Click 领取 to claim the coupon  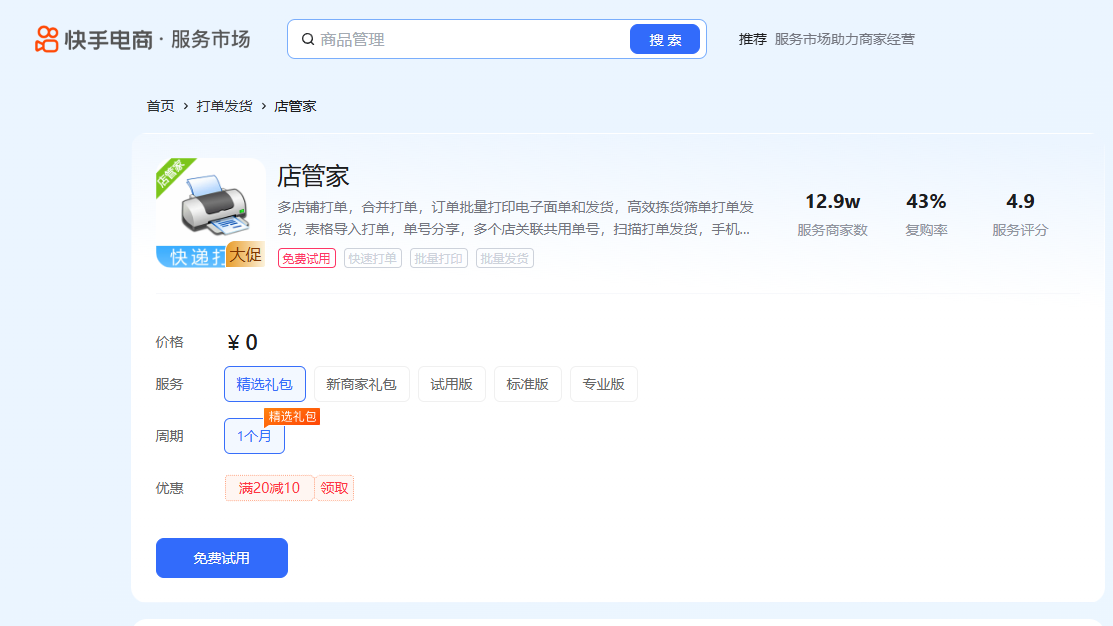tap(335, 488)
